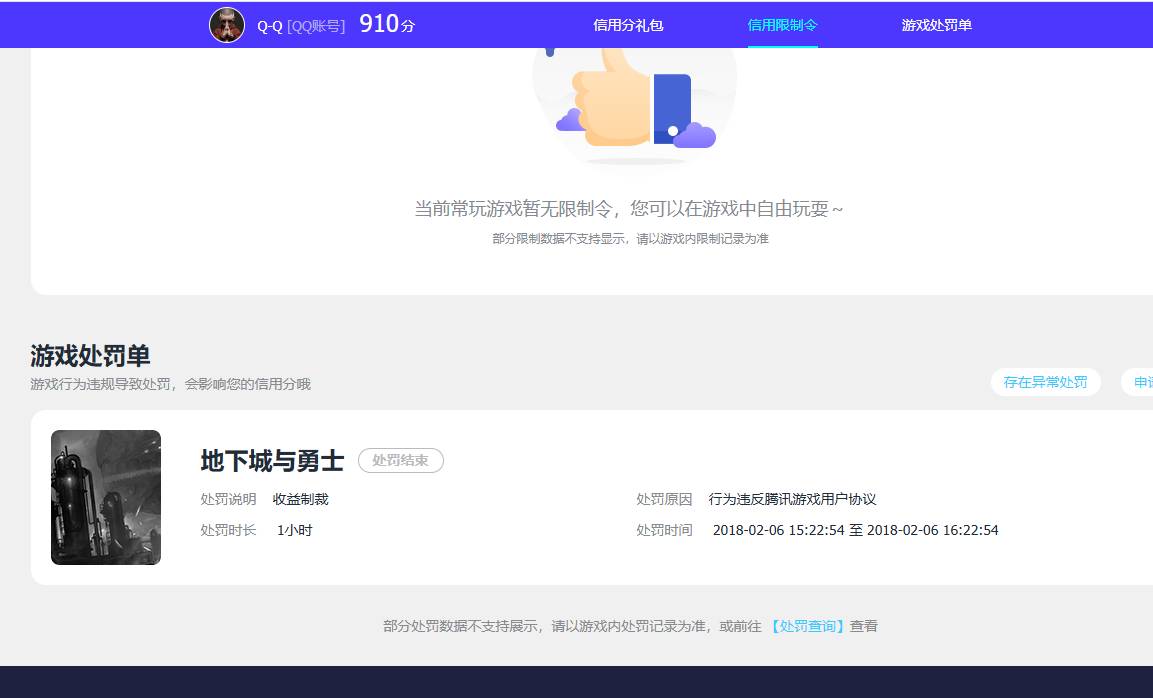Open the 处罚查询 link at the bottom

[x=808, y=625]
